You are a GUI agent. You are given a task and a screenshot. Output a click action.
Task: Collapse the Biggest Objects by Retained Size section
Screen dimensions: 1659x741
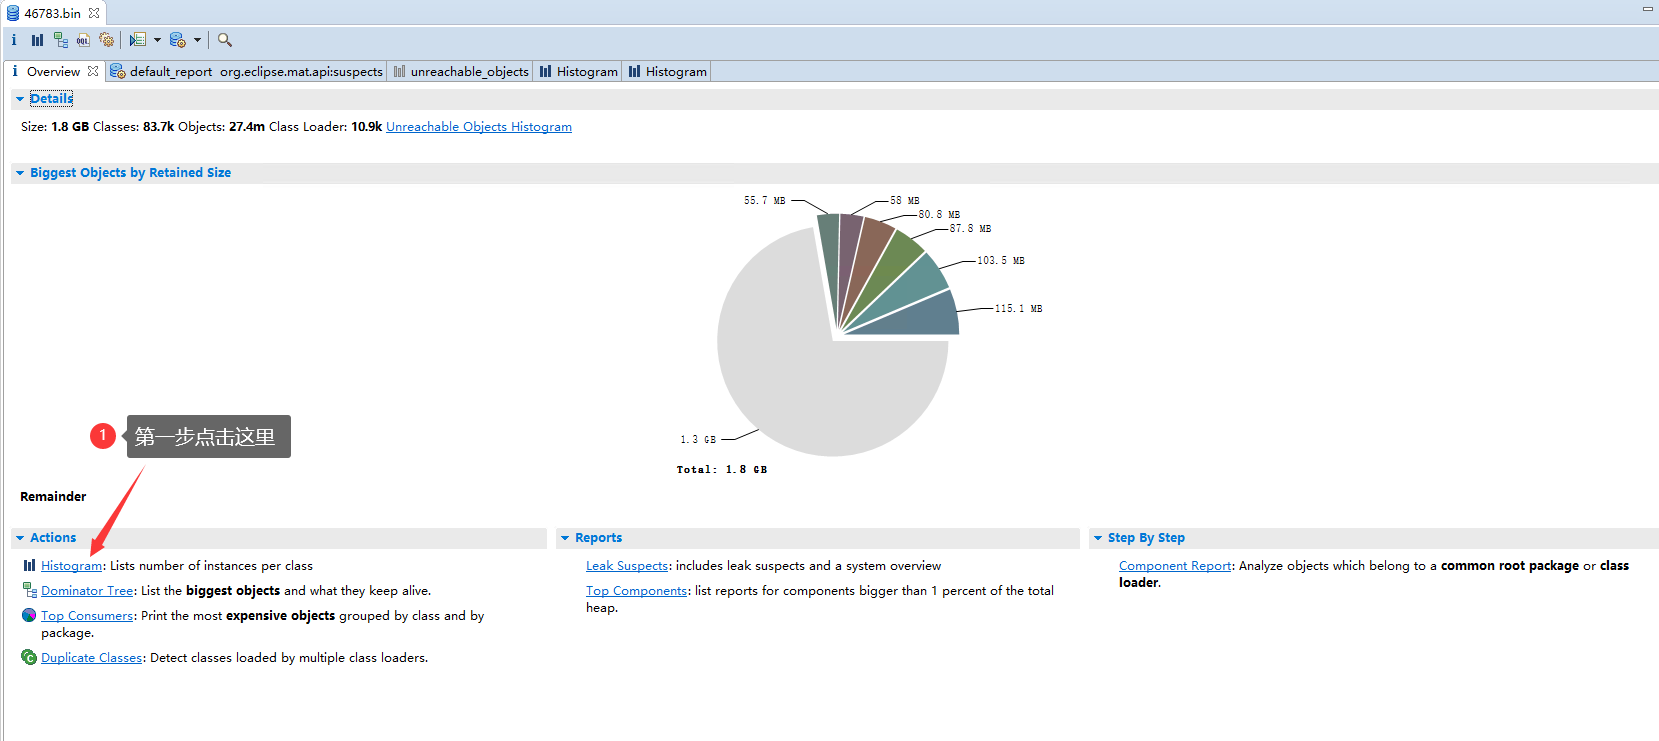(x=20, y=173)
